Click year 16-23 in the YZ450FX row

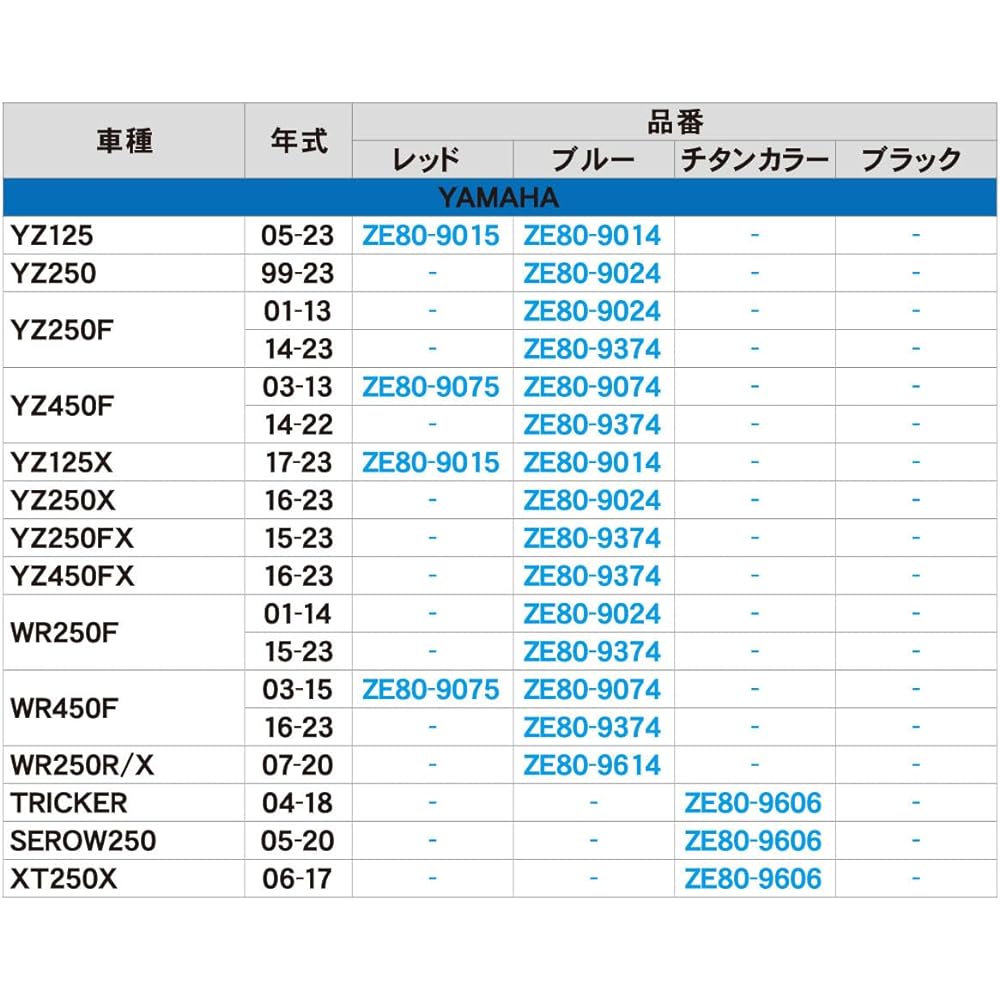pyautogui.click(x=298, y=576)
